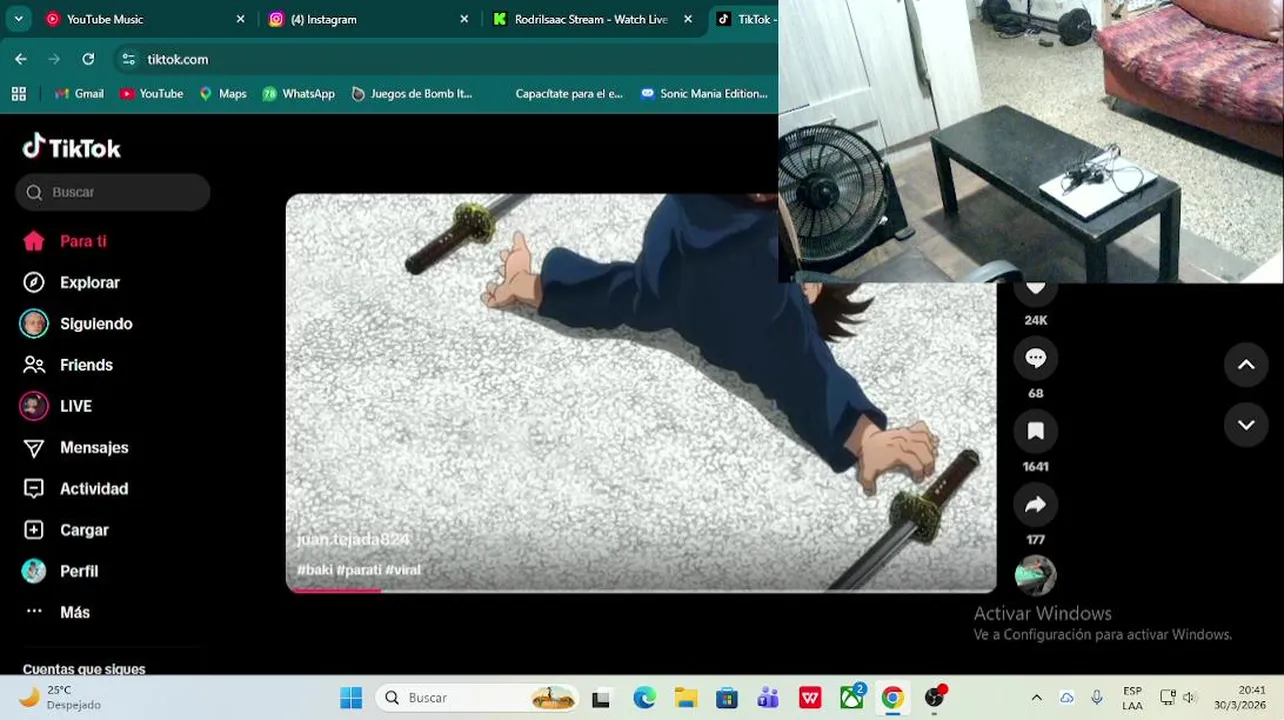This screenshot has width=1284, height=720.
Task: Click the TikTok logo
Action: [72, 148]
